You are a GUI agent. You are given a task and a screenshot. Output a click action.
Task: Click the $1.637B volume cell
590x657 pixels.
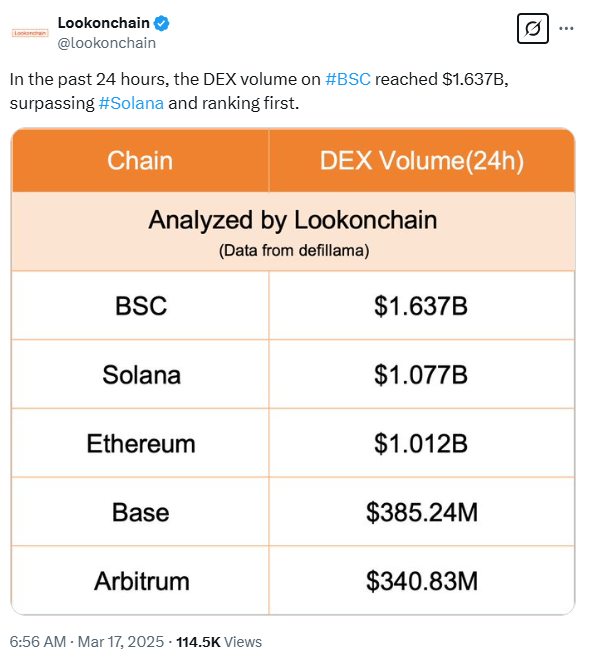pyautogui.click(x=422, y=305)
